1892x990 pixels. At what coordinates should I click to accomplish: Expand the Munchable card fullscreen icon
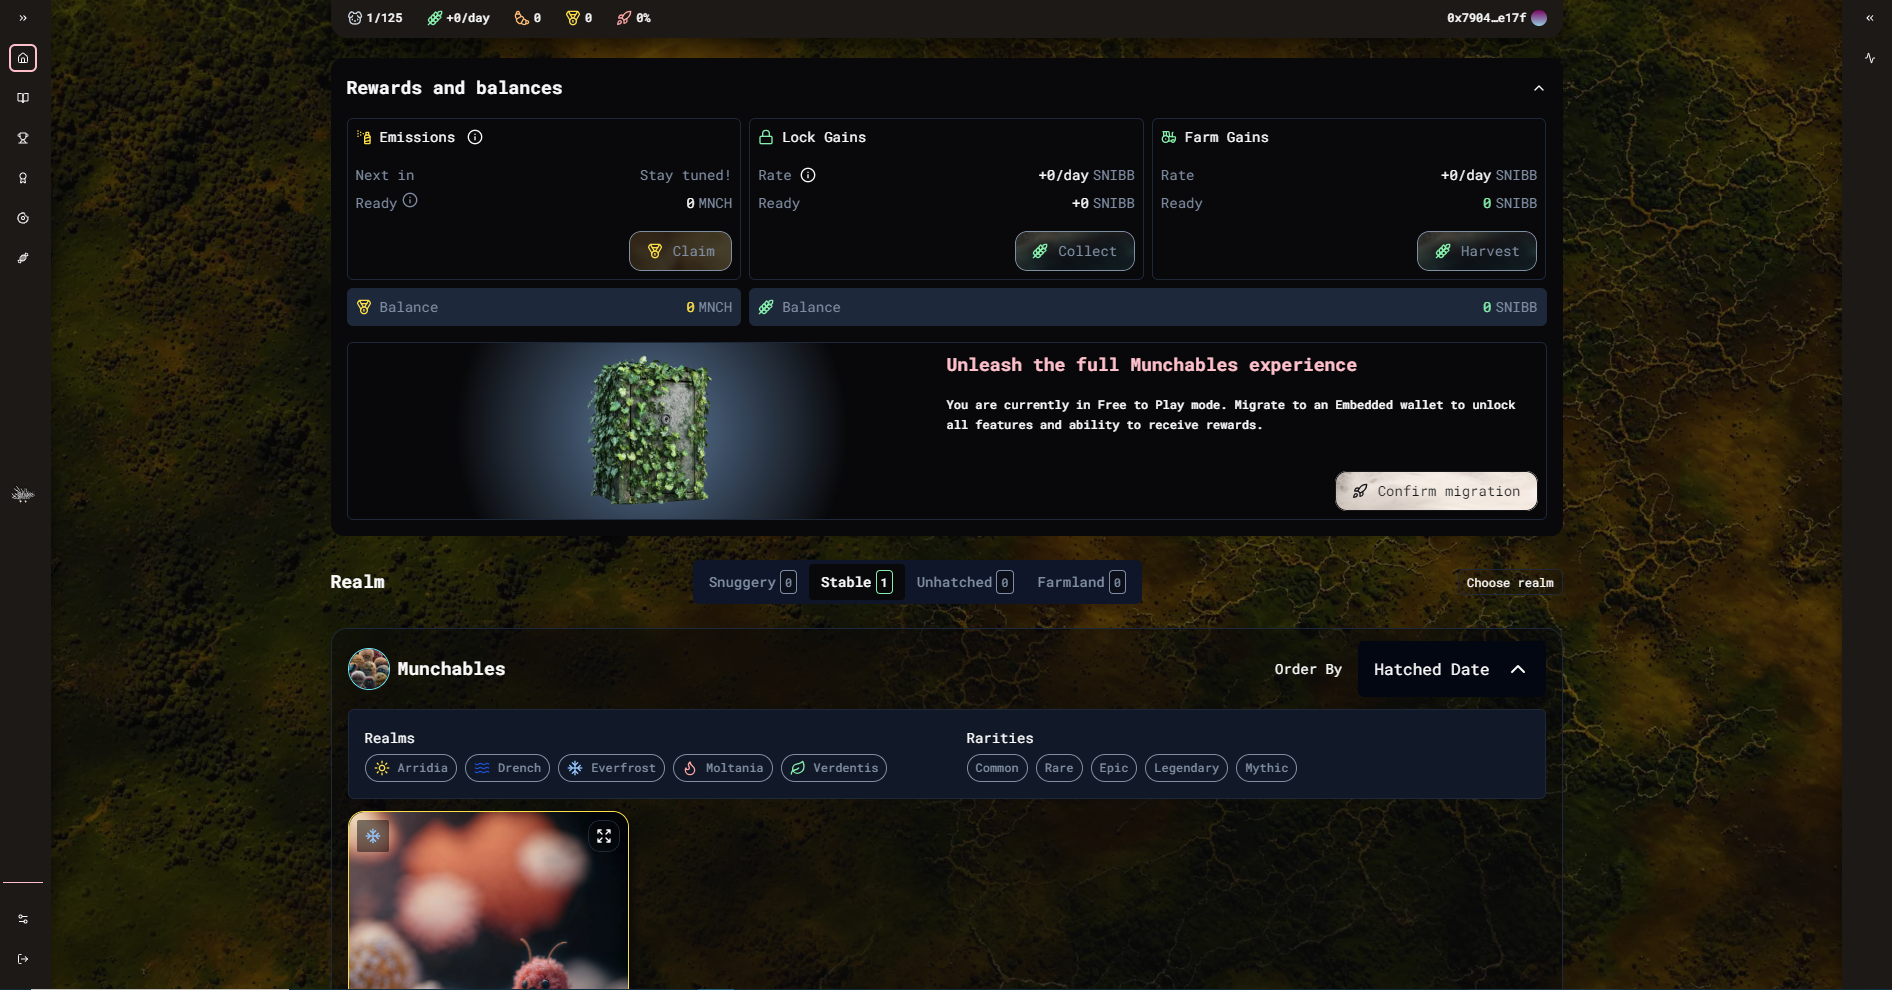(x=604, y=836)
